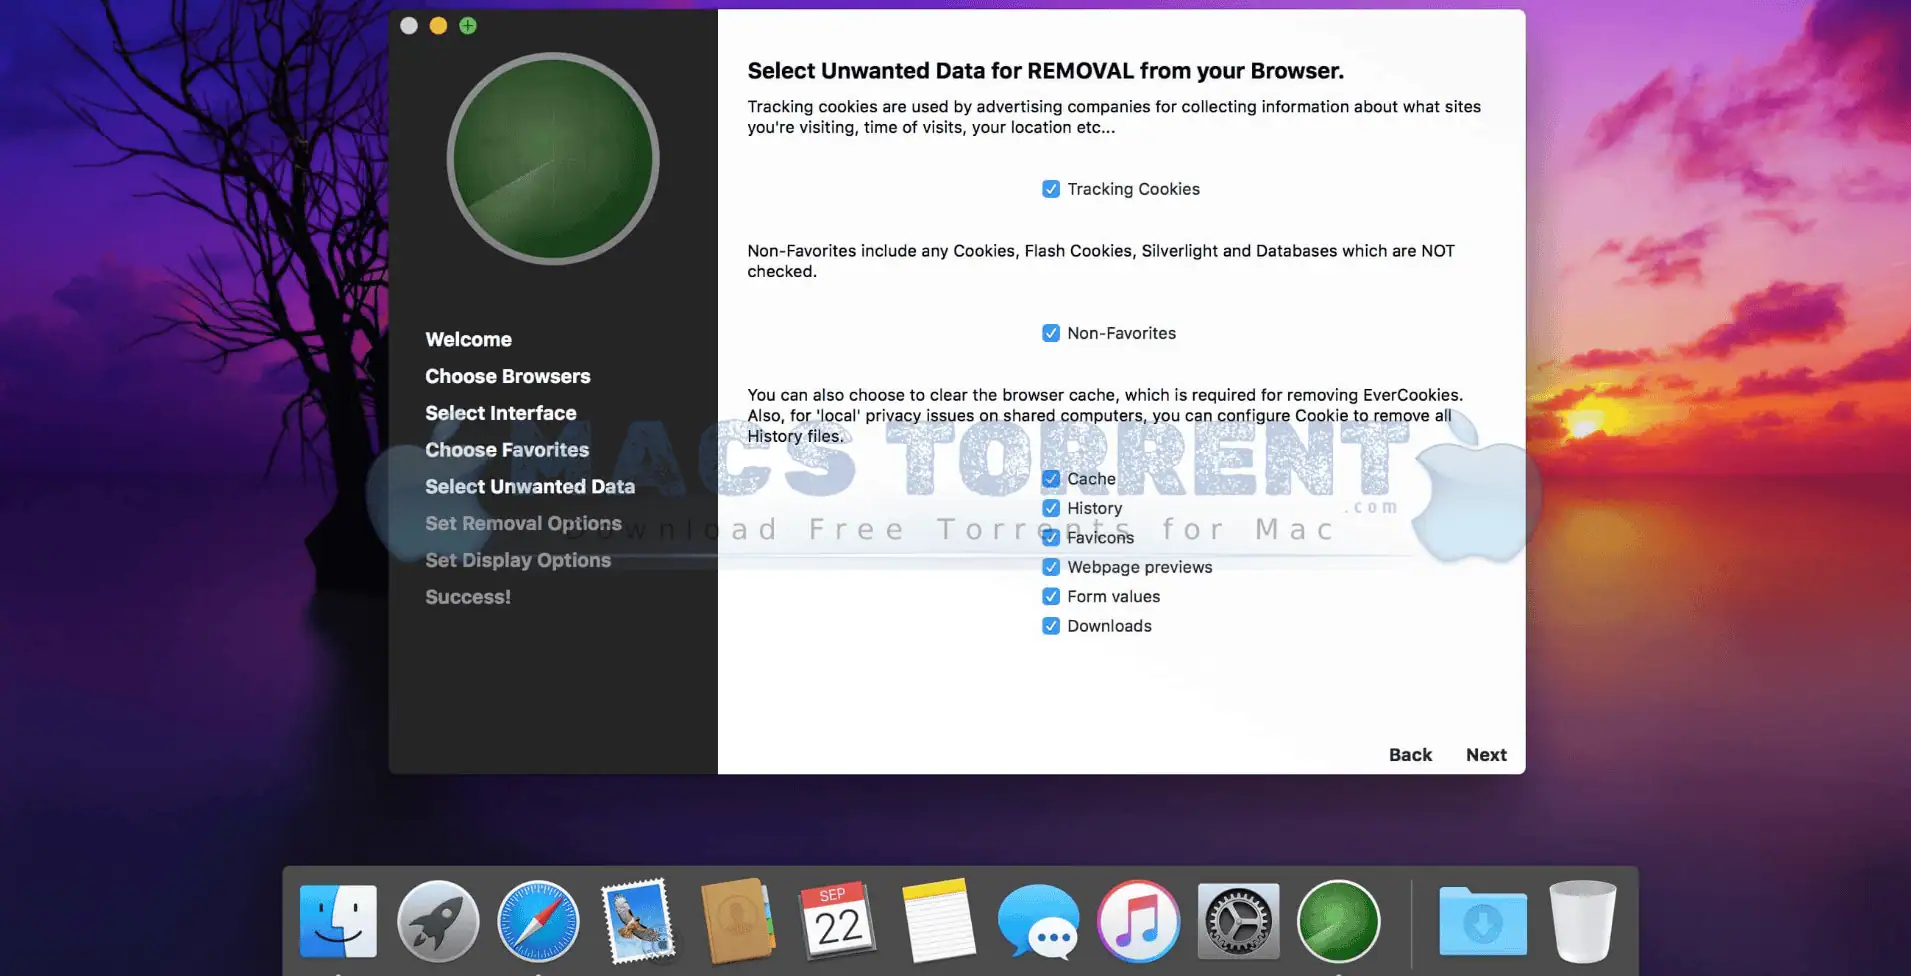Uncheck the Downloads checkbox
1911x976 pixels.
click(1051, 626)
